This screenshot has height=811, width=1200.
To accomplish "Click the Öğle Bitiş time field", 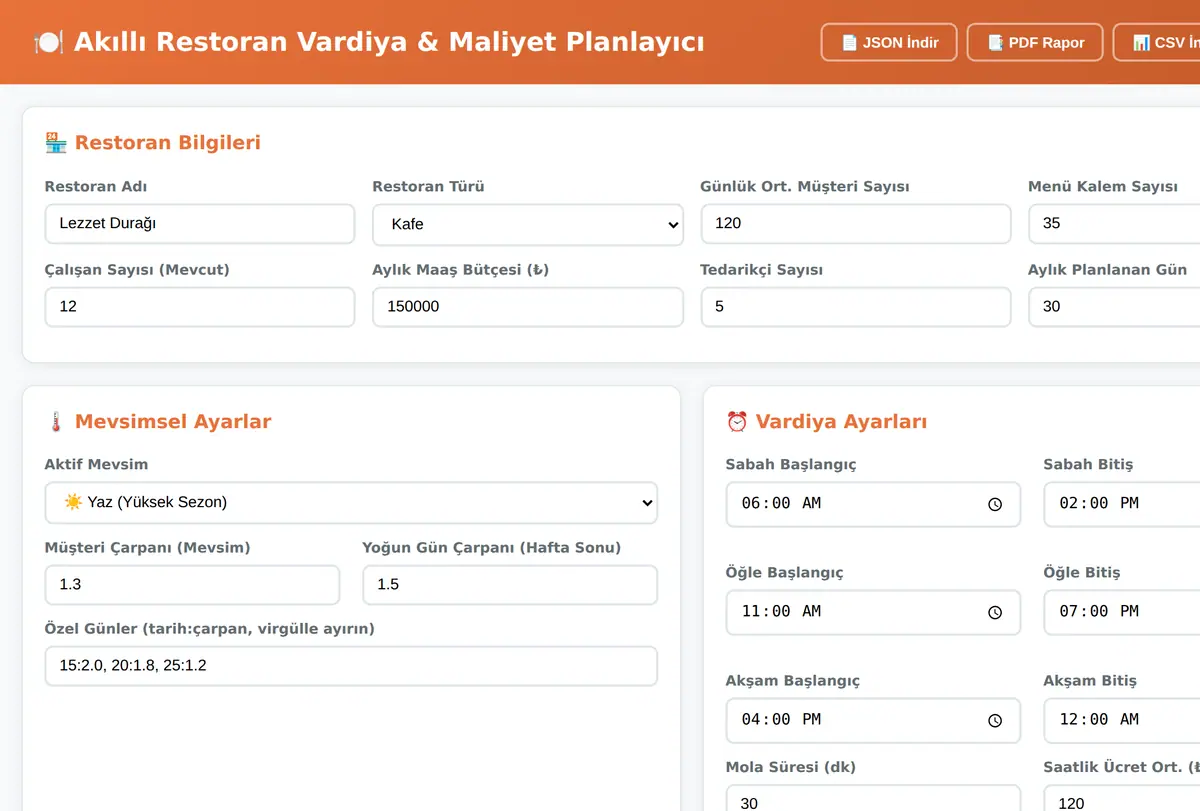I will click(x=1122, y=612).
